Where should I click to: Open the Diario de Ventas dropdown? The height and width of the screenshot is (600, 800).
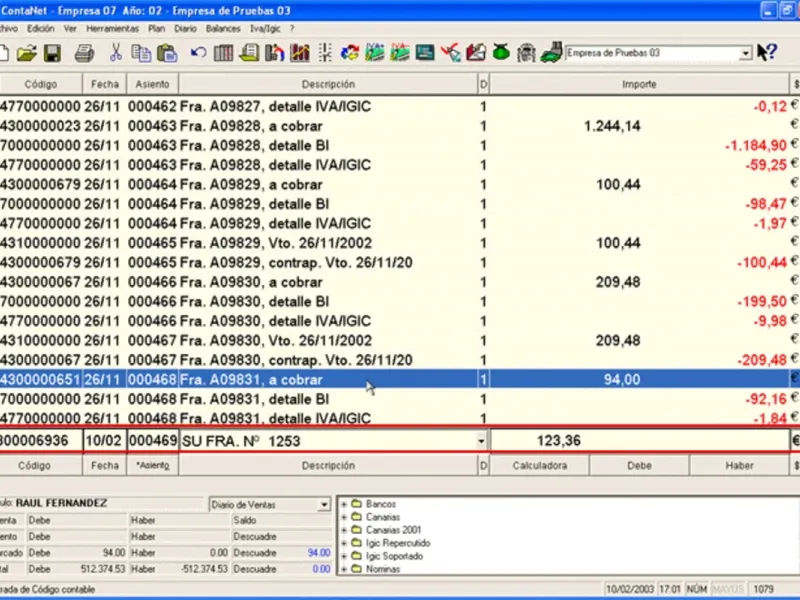pos(323,505)
